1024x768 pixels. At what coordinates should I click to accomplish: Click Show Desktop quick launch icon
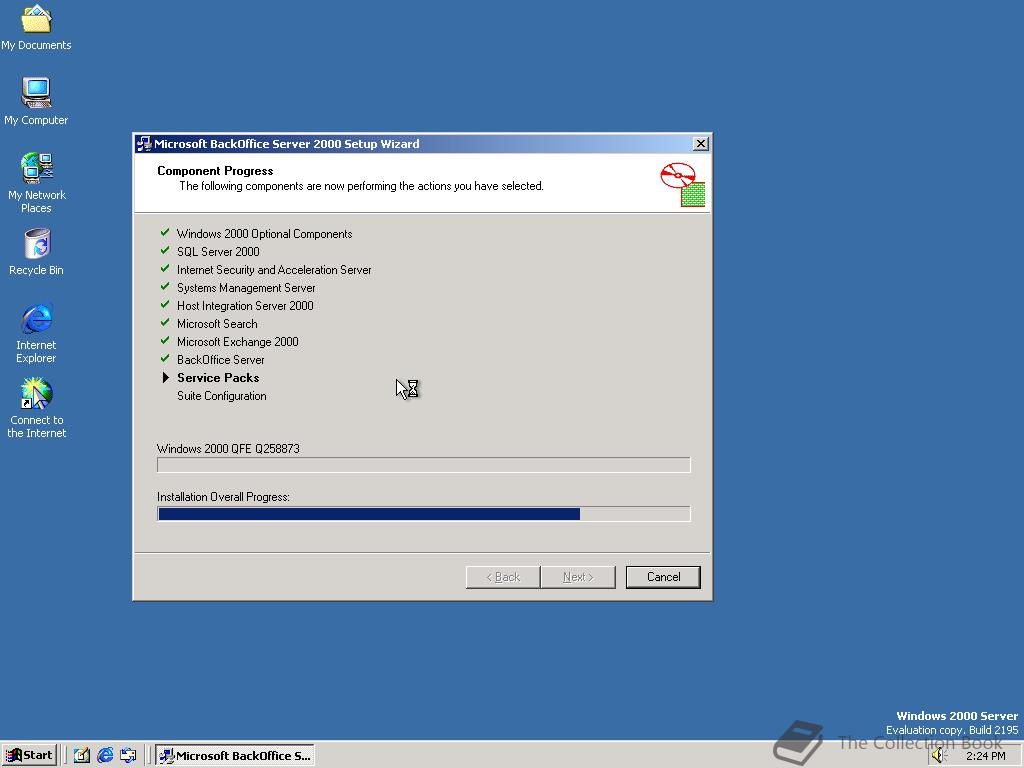[x=82, y=756]
